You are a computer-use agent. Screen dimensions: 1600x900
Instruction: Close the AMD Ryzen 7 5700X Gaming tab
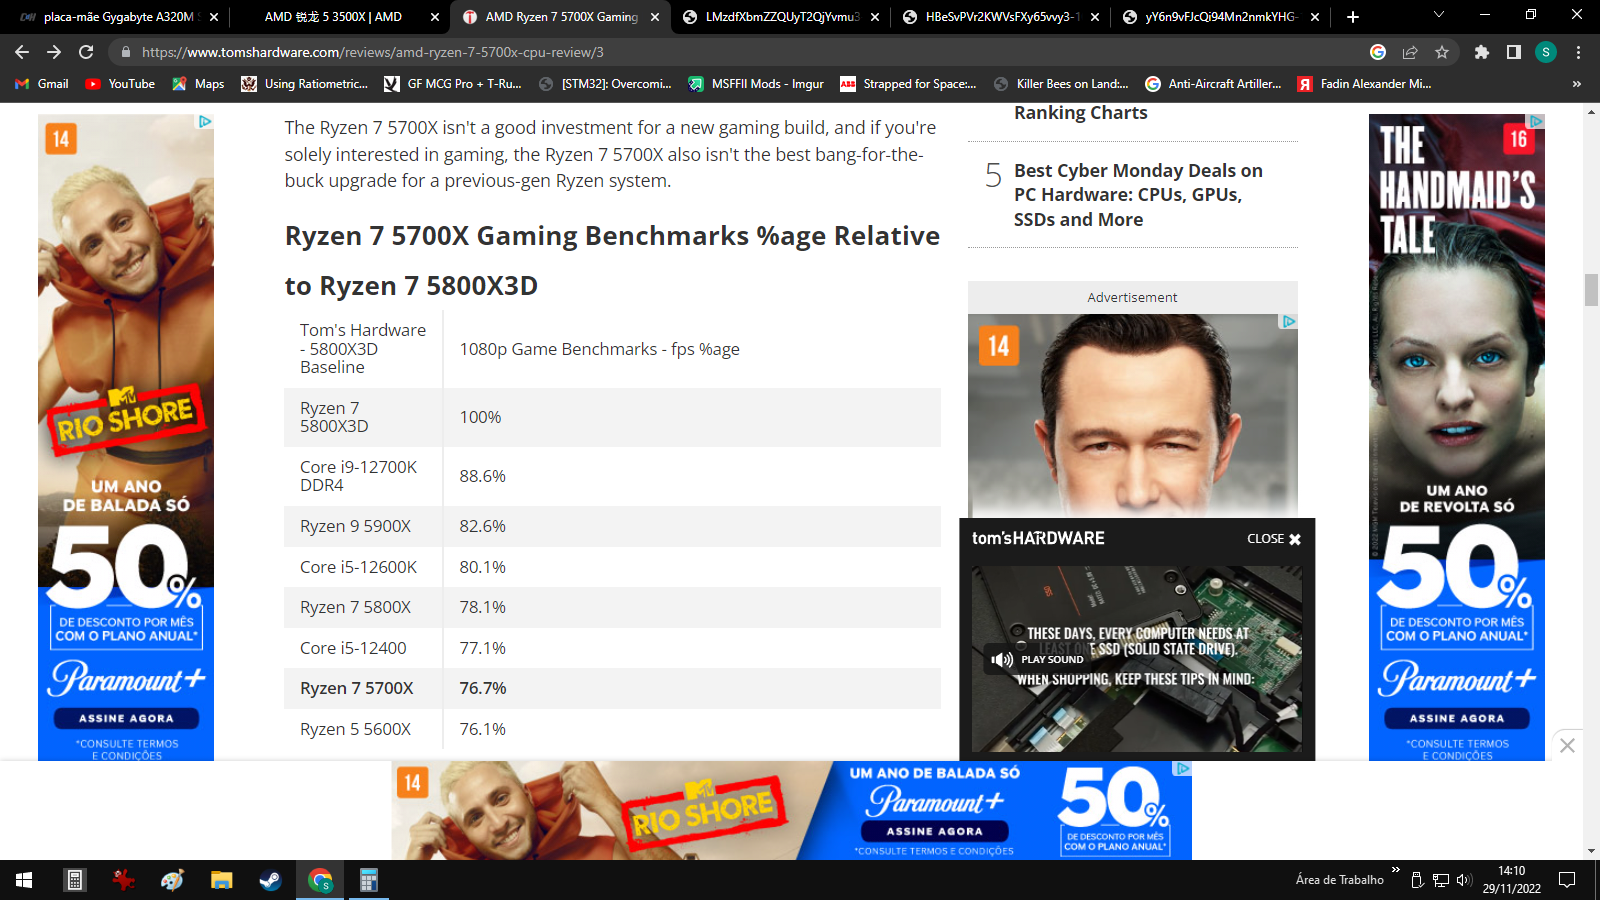pos(655,17)
